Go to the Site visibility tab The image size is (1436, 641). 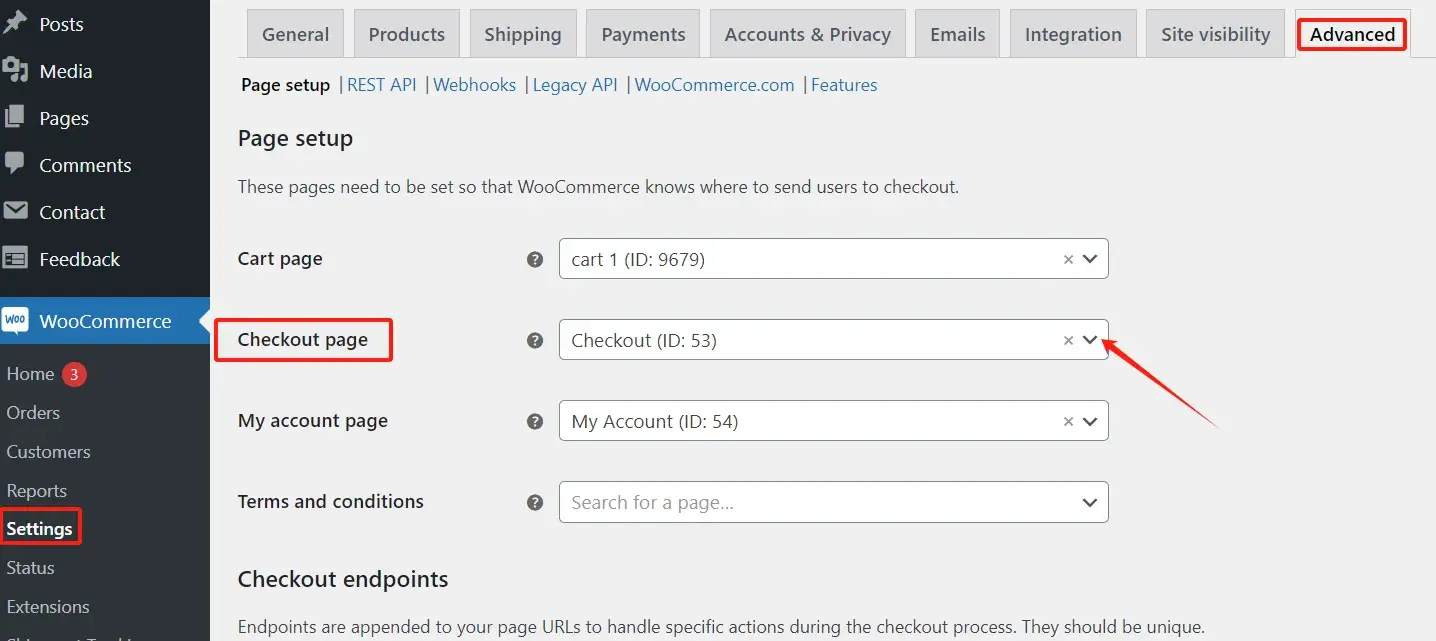pyautogui.click(x=1215, y=35)
